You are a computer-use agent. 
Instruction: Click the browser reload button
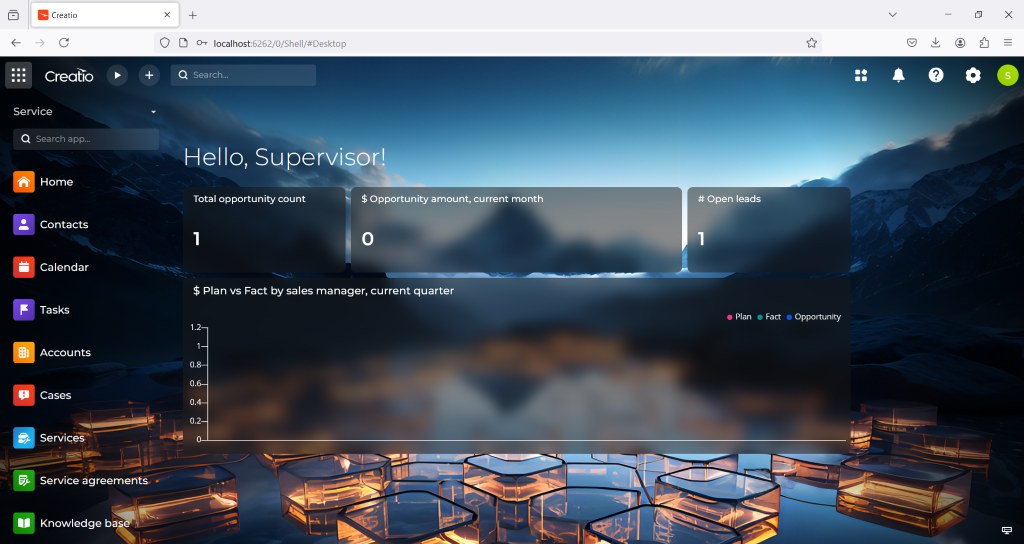pyautogui.click(x=64, y=42)
